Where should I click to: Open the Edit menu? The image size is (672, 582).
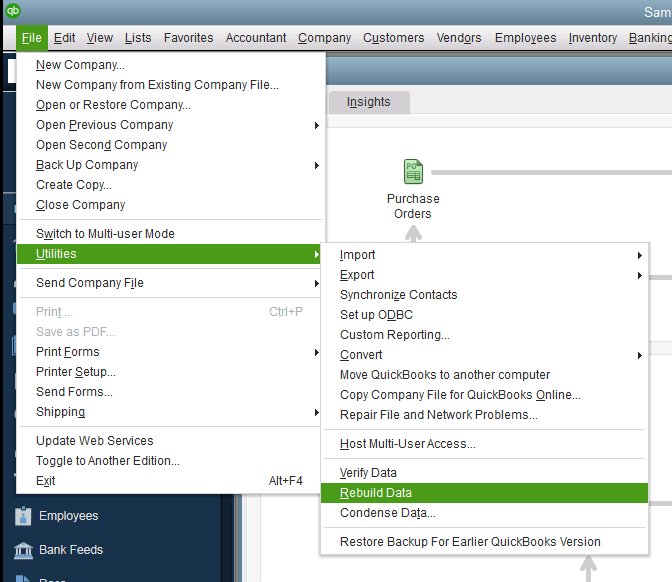64,38
